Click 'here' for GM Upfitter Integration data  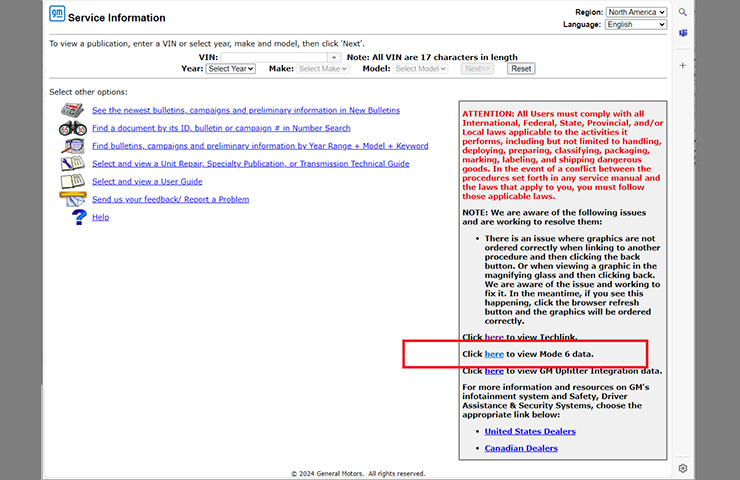tap(494, 371)
